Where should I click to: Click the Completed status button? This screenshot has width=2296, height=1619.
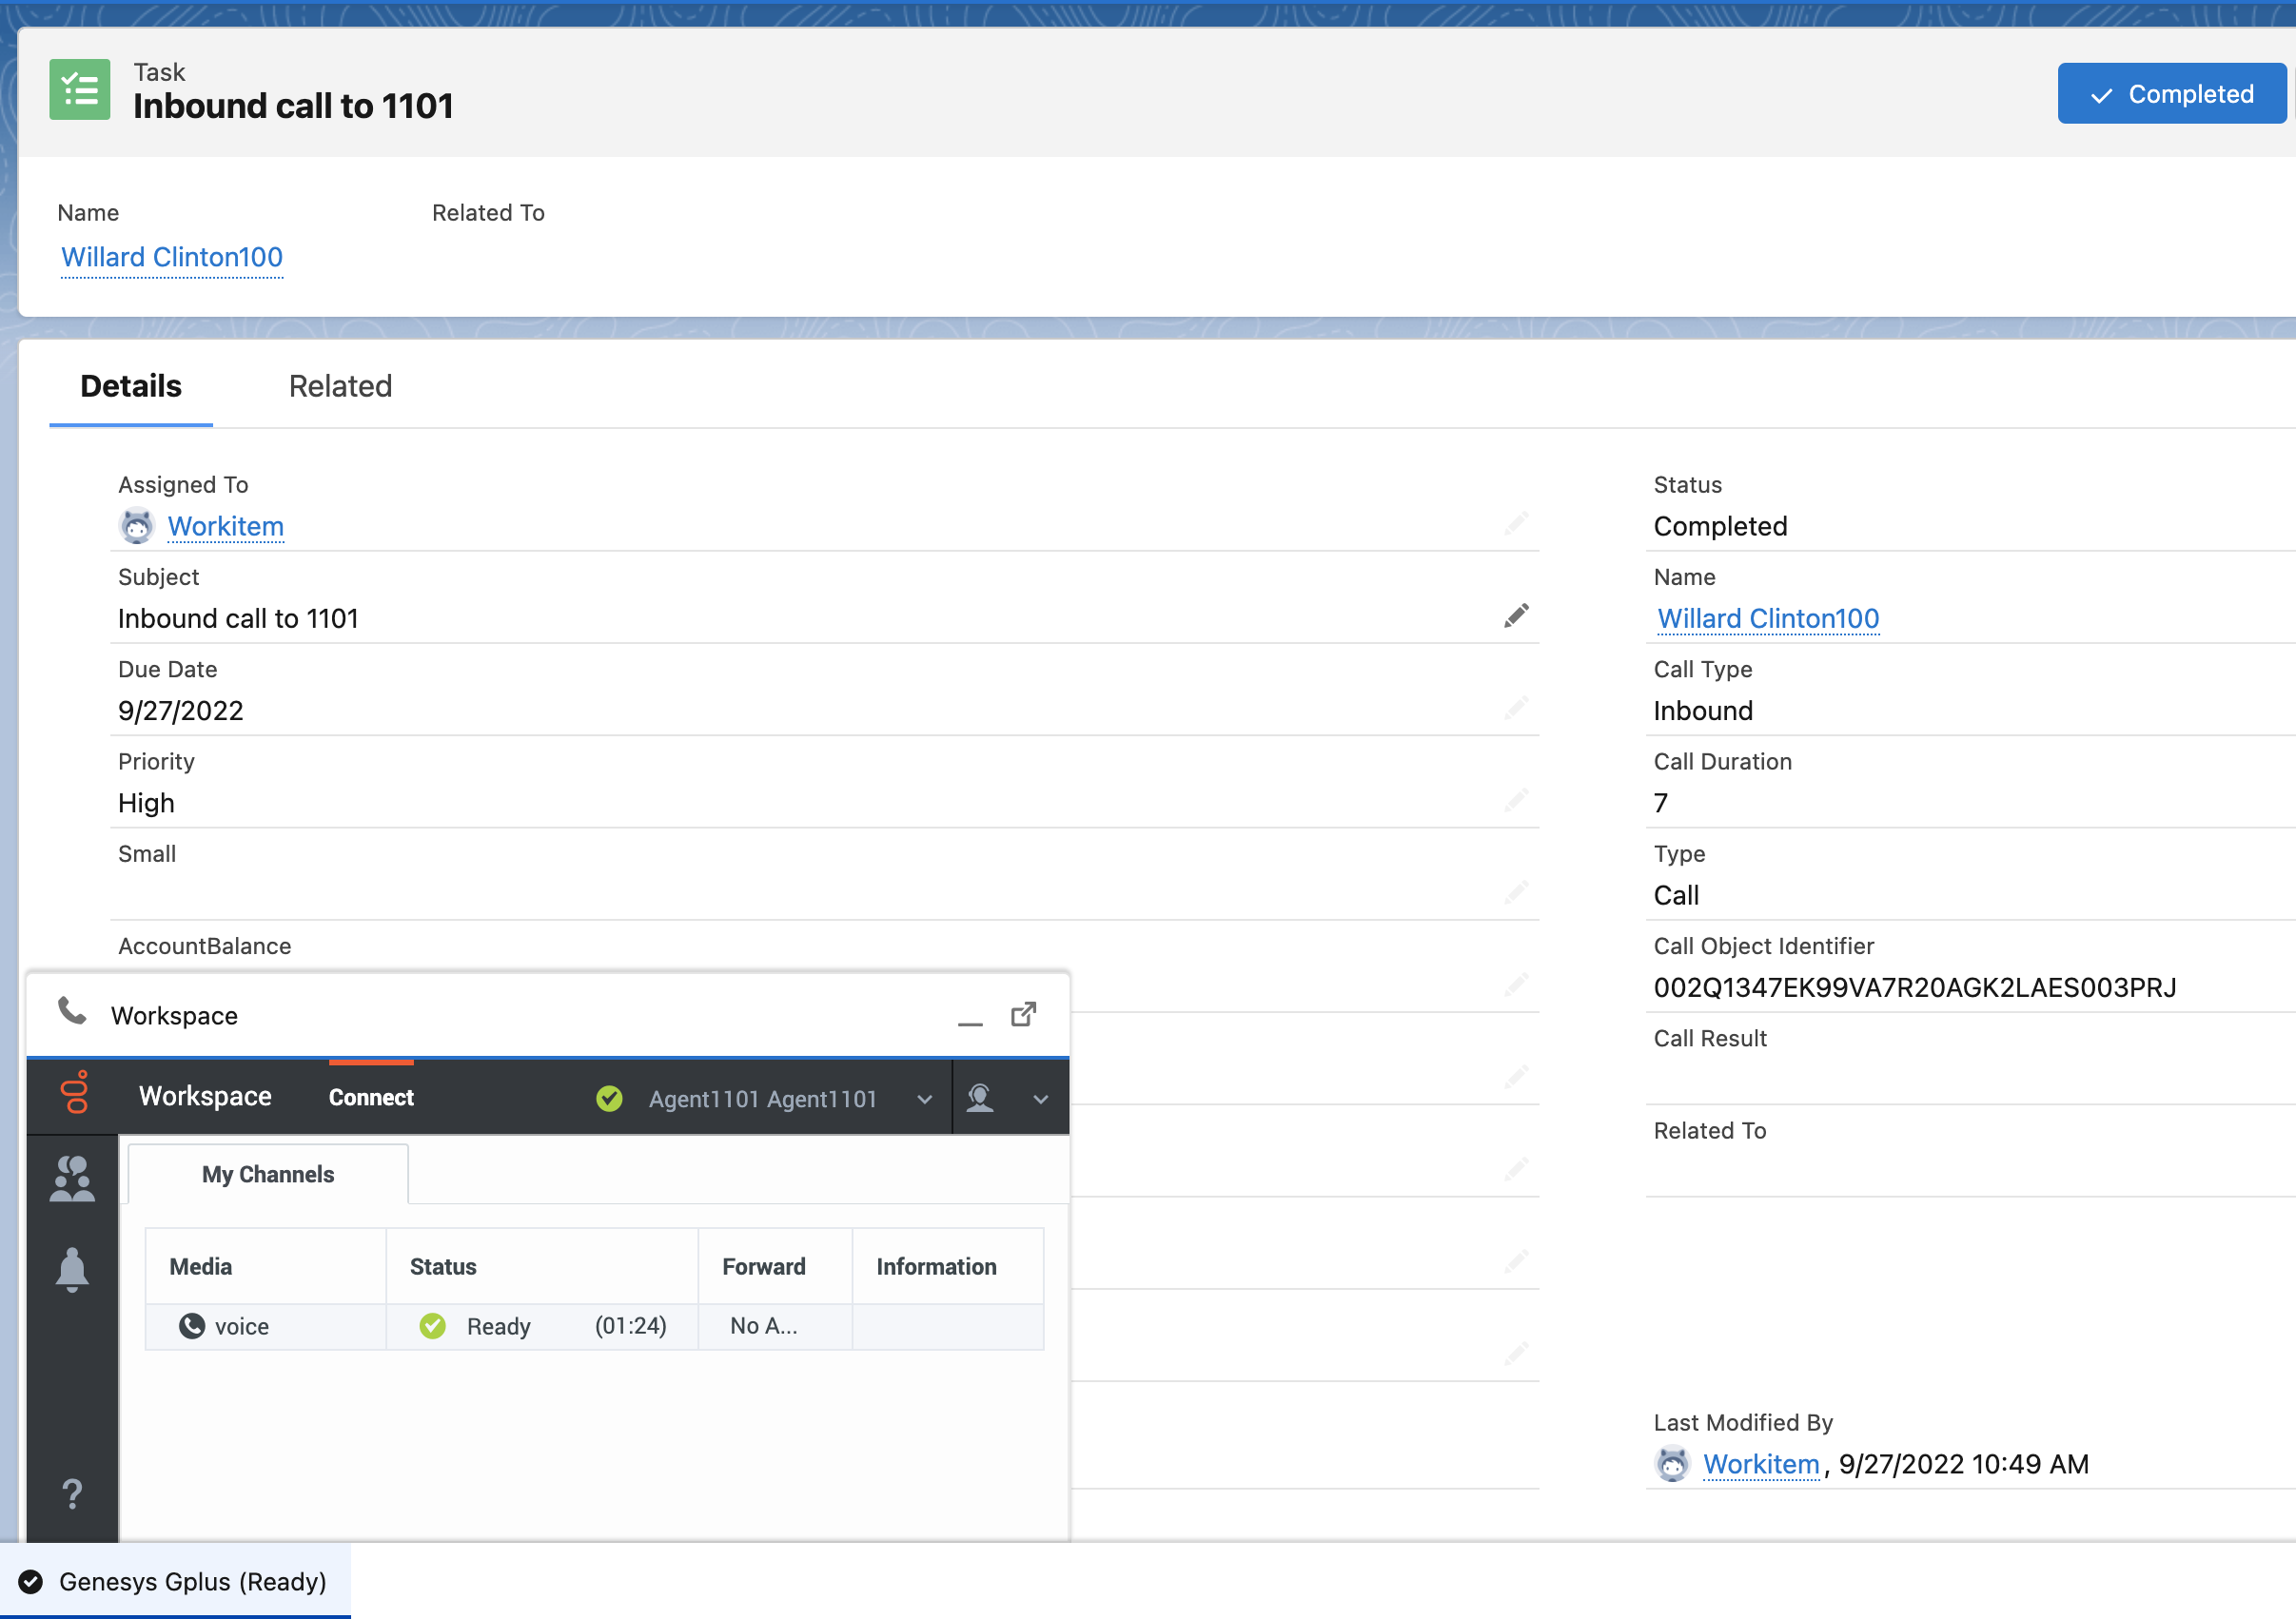point(2171,94)
